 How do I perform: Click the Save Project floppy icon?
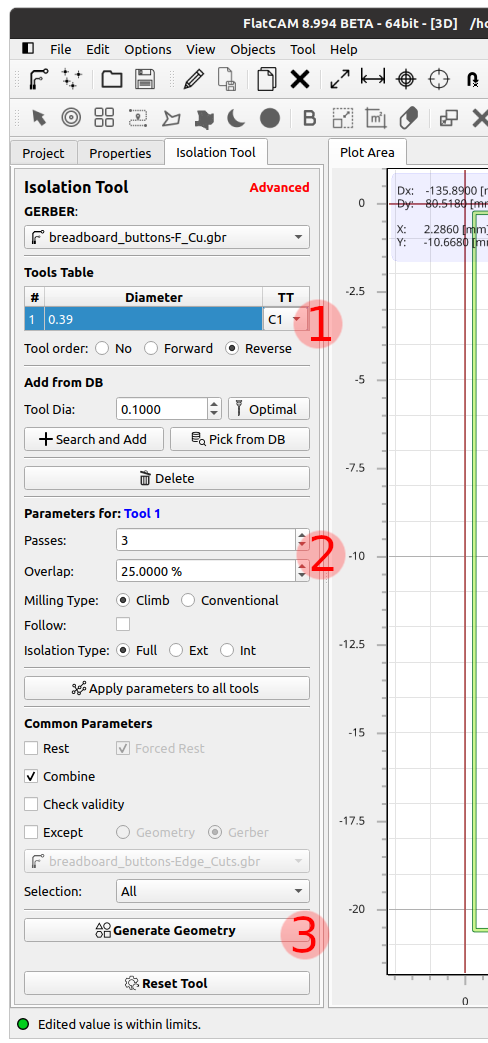pos(145,79)
